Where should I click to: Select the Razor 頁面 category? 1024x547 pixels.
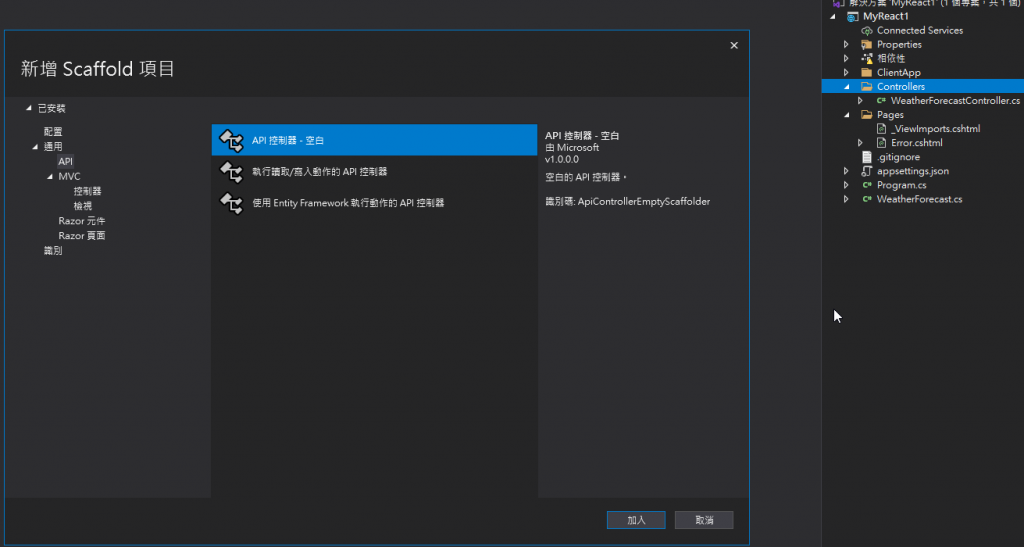tap(82, 236)
